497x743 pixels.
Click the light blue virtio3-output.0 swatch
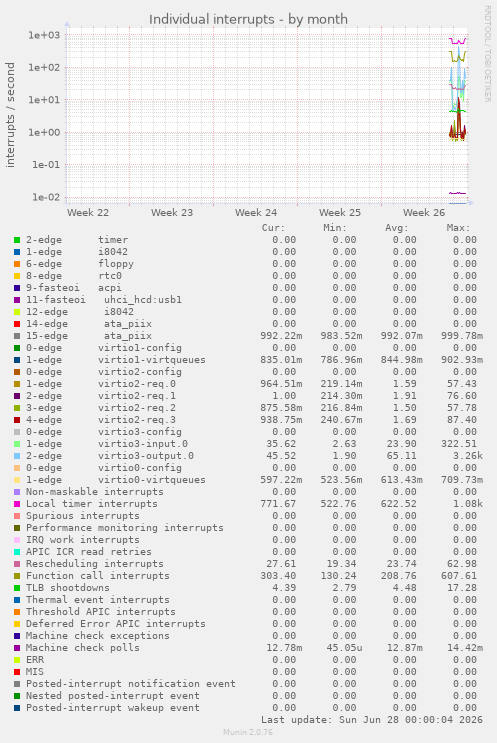coord(17,456)
